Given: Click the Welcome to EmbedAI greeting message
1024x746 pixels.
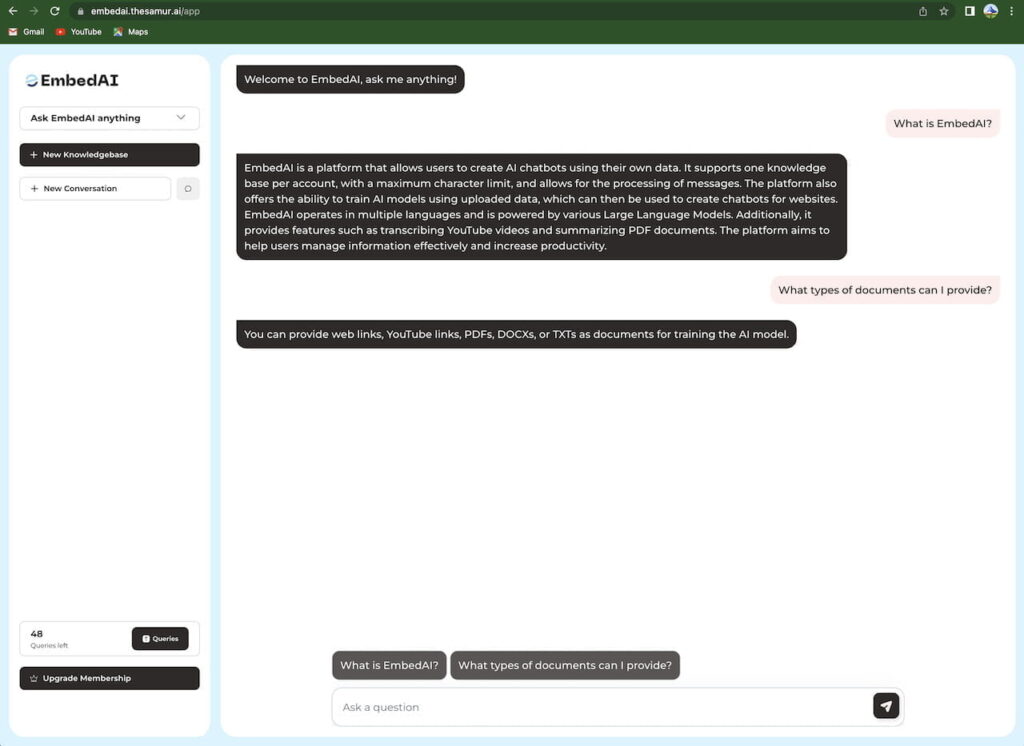Looking at the screenshot, I should (x=350, y=79).
